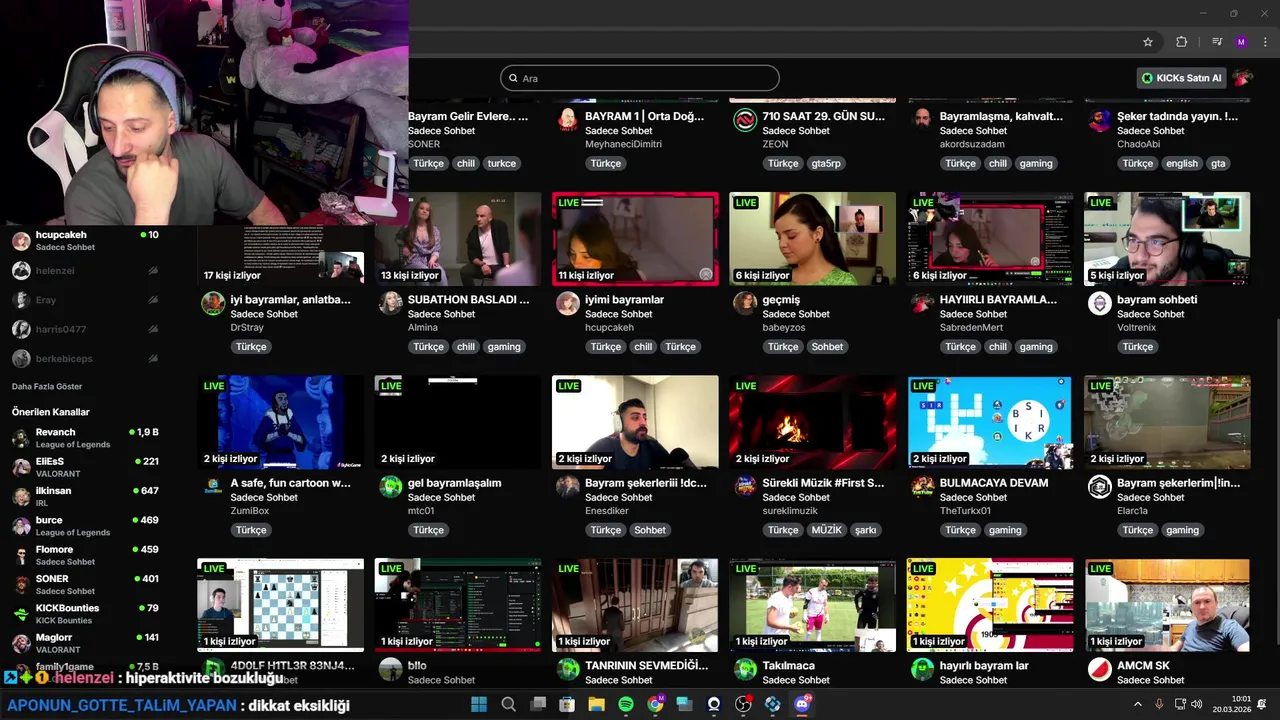Click the Almina channel avatar

(390, 304)
